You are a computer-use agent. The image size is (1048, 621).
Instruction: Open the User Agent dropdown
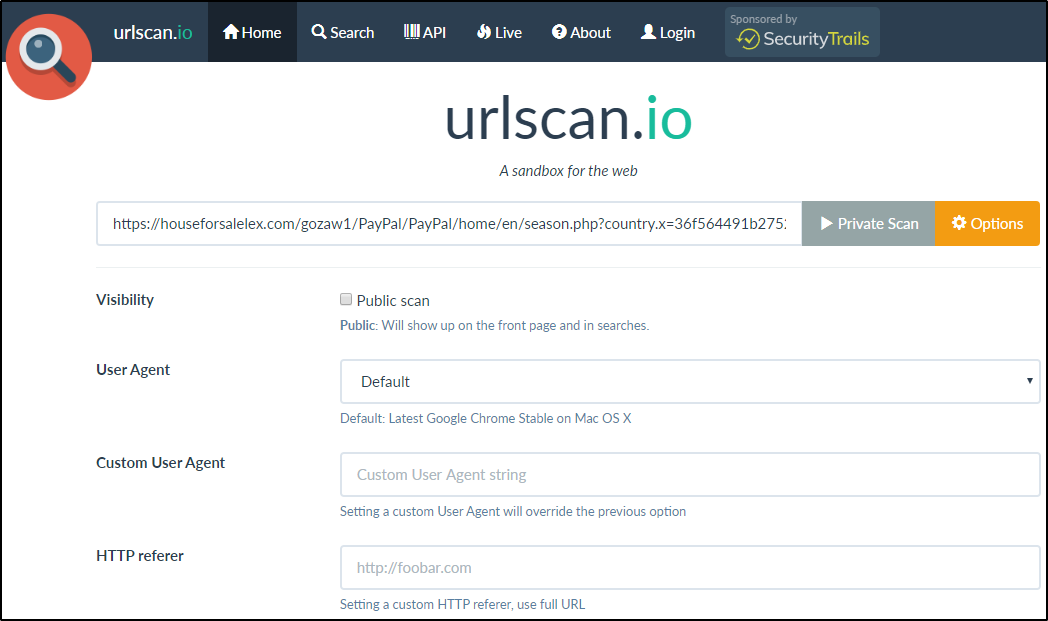pos(690,382)
